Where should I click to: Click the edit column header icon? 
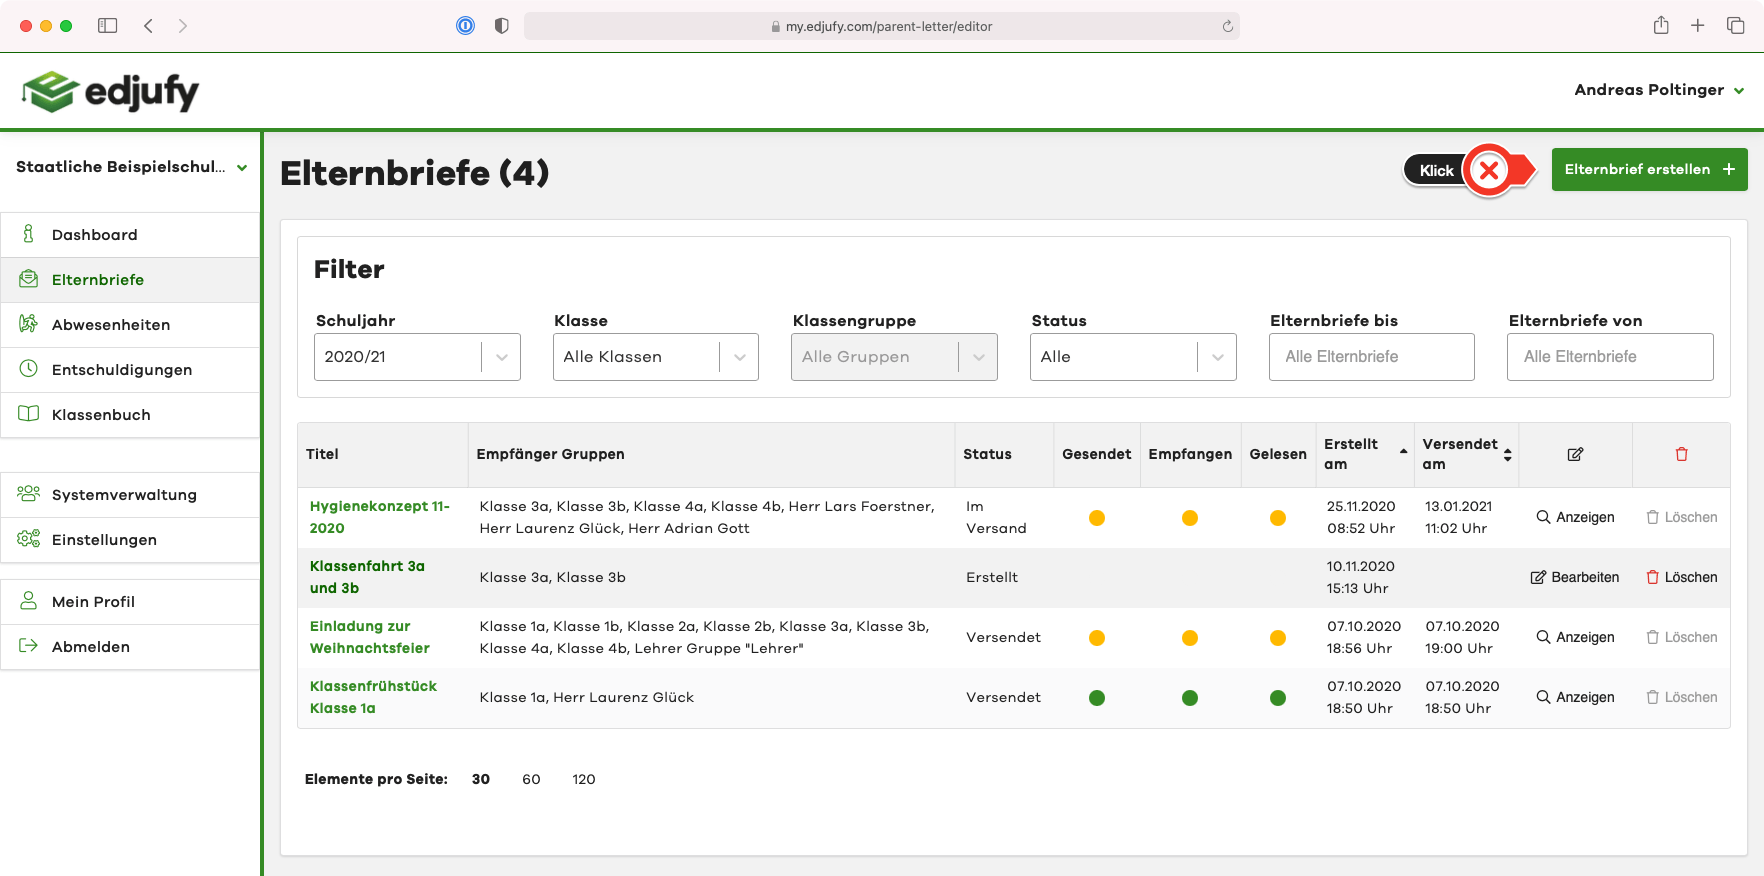point(1575,454)
